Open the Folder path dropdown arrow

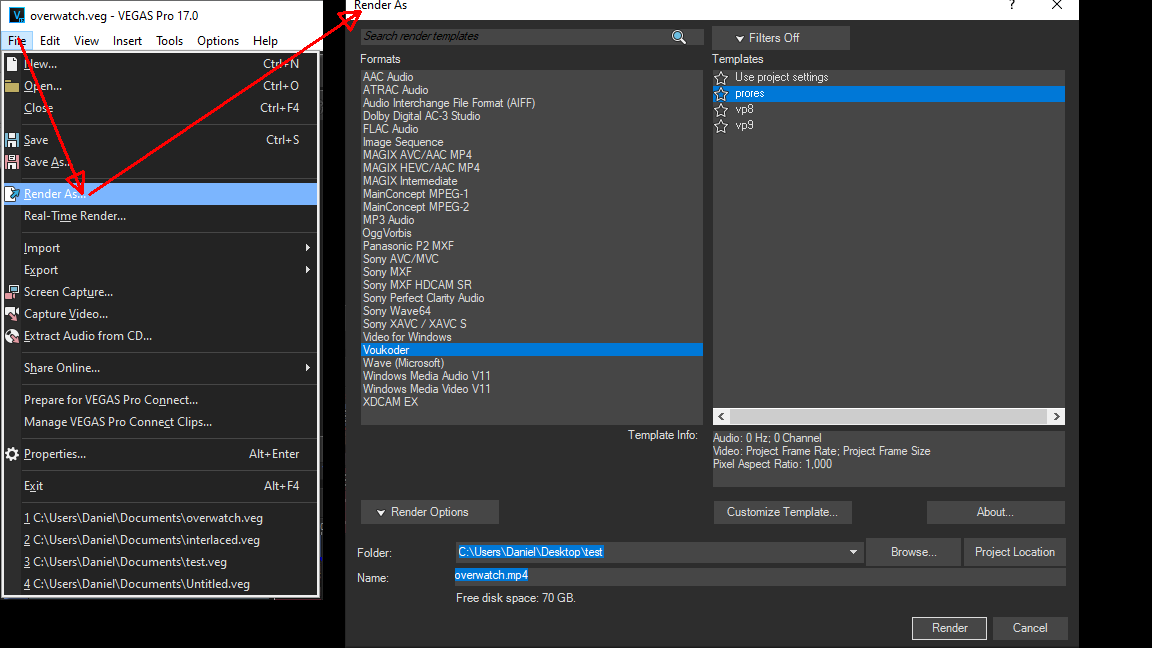tap(853, 552)
